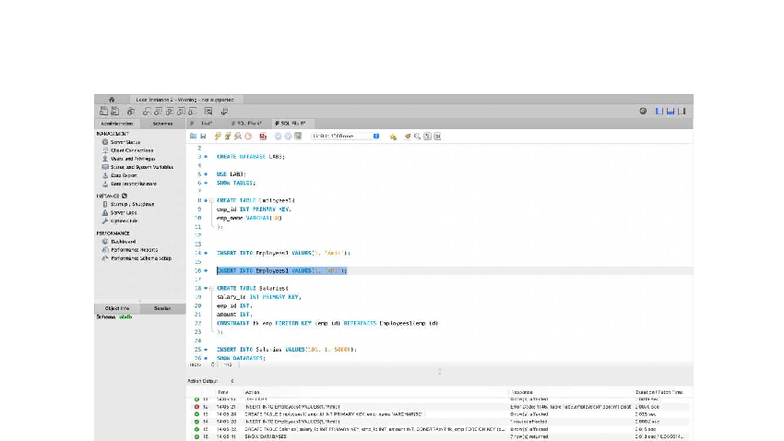Create a new stored procedure icon

[181, 111]
